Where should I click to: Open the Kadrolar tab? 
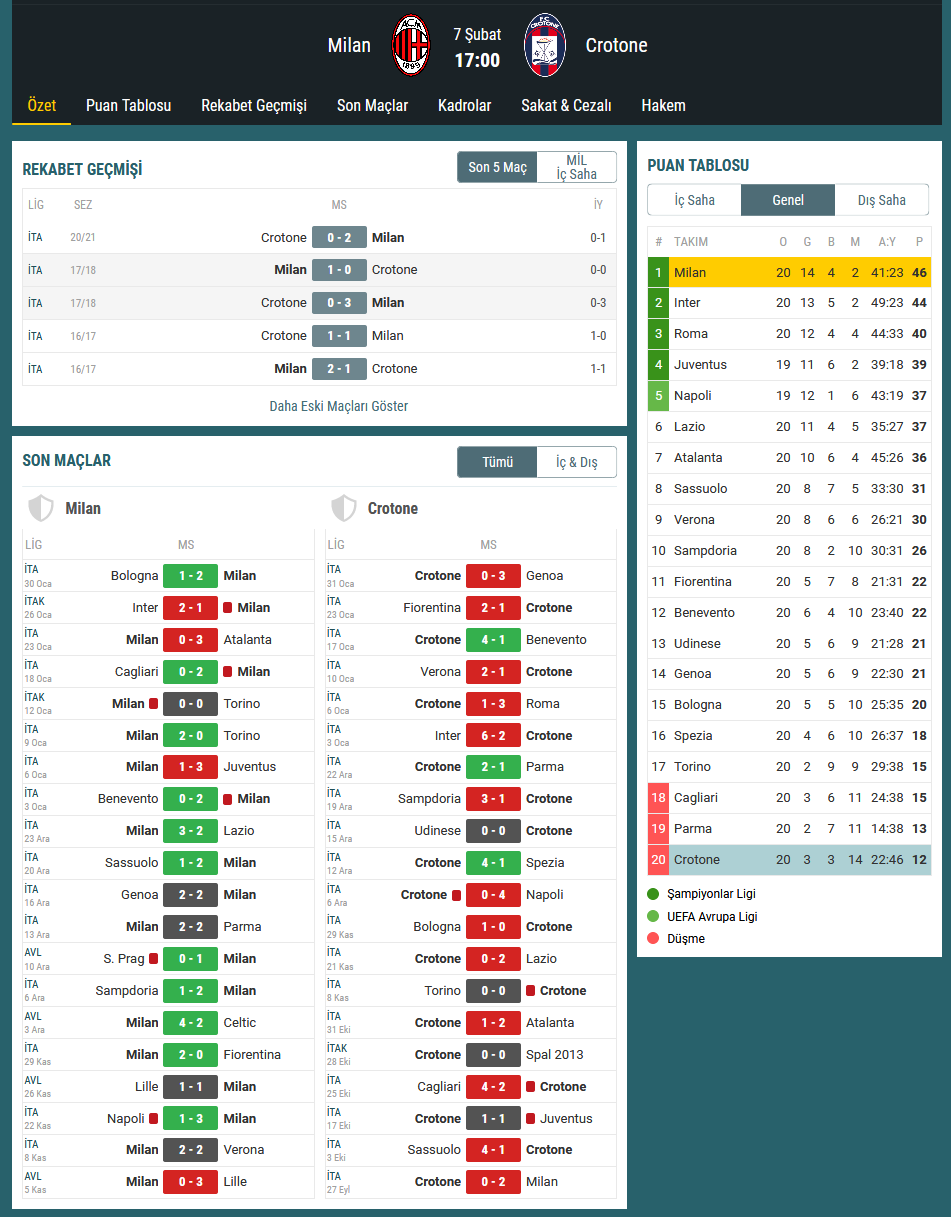tap(465, 105)
